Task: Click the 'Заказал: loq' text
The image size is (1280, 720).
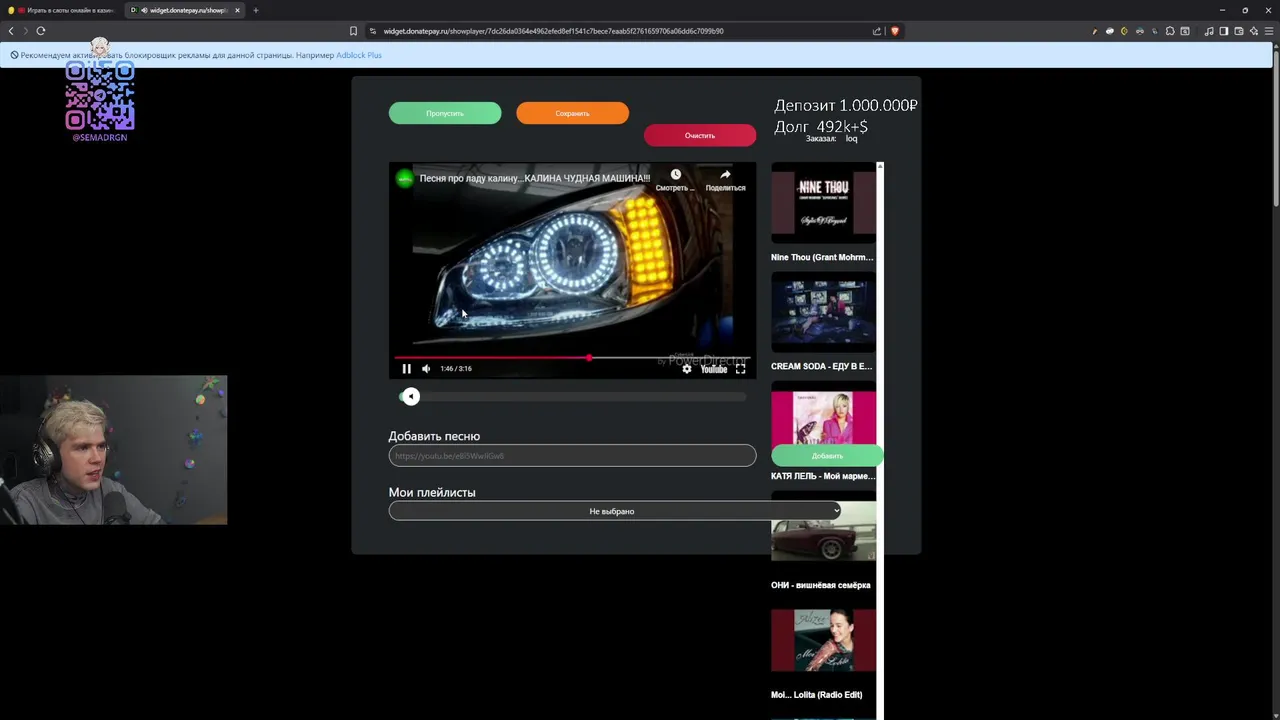Action: [832, 139]
